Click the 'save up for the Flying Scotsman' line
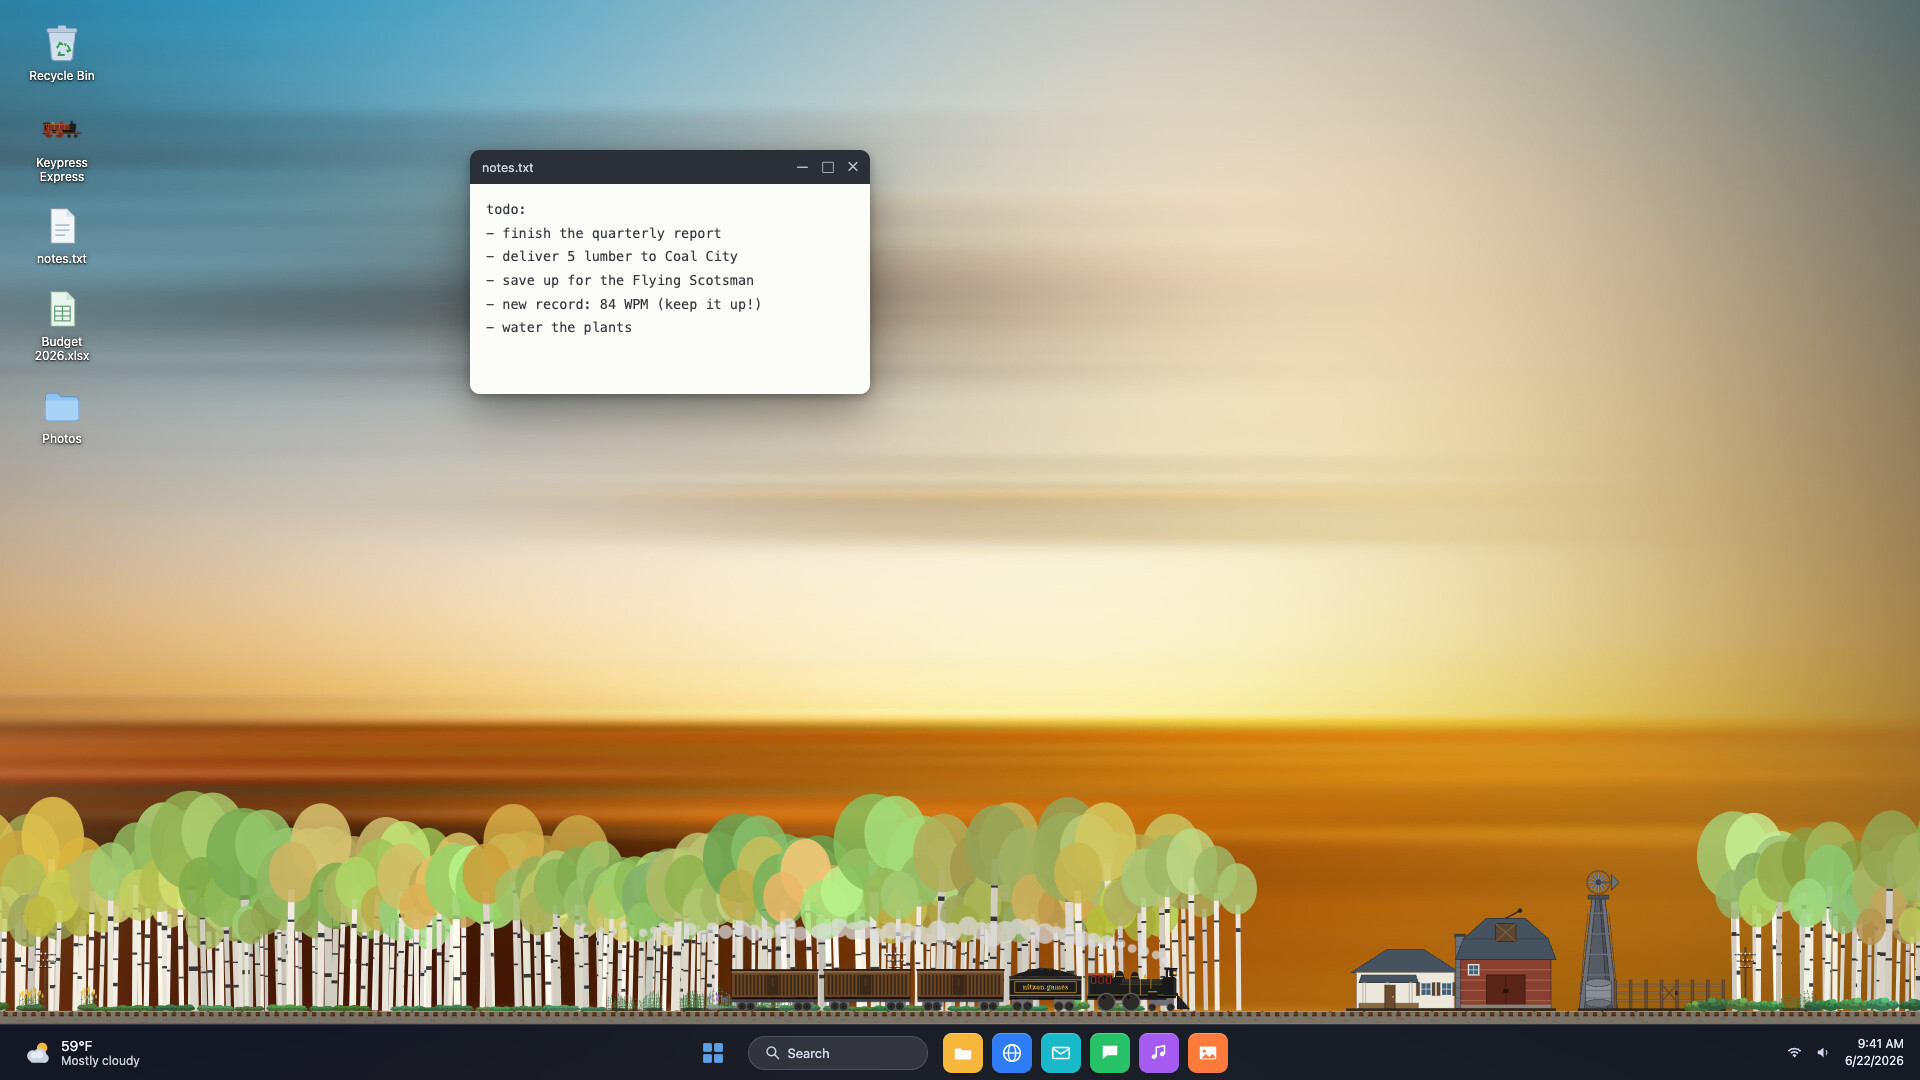 [x=620, y=281]
